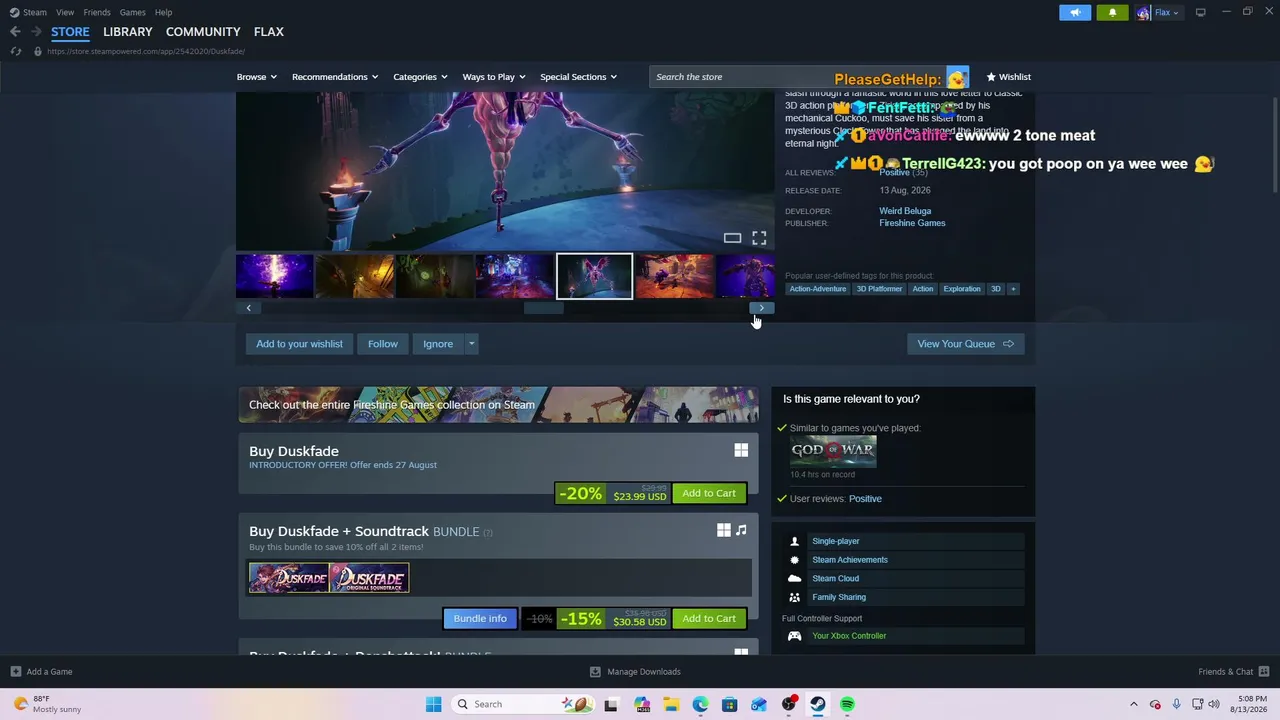The image size is (1280, 720).
Task: Click the 3D Platformer tag
Action: point(879,289)
